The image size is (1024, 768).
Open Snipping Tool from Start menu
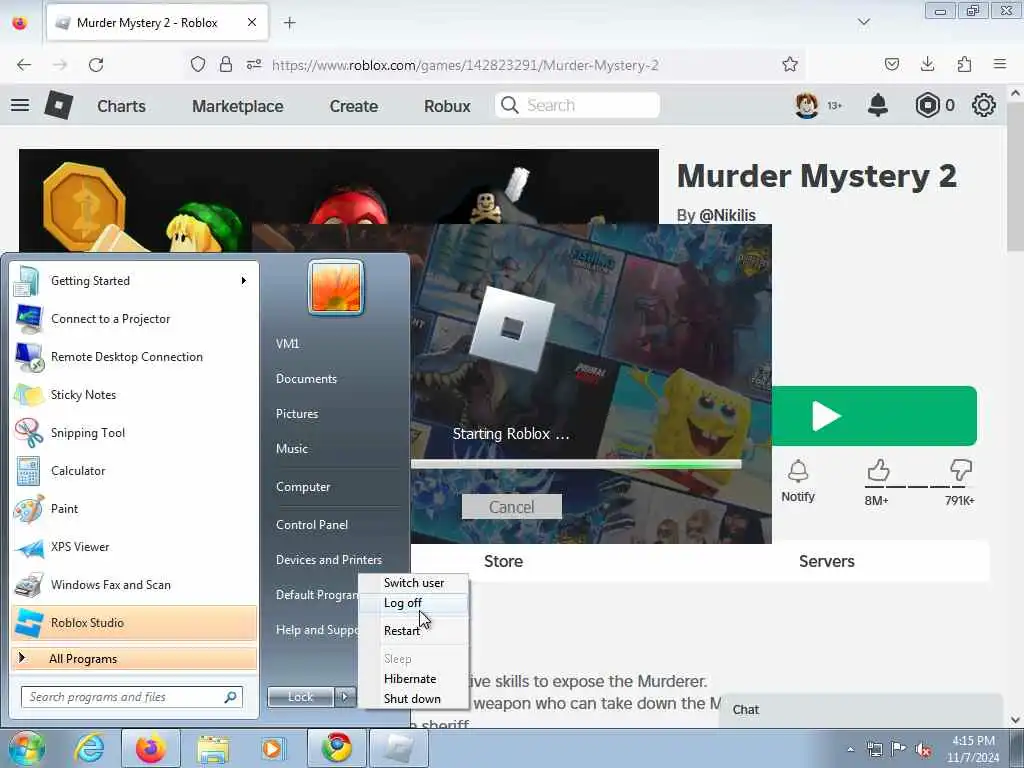(134, 433)
